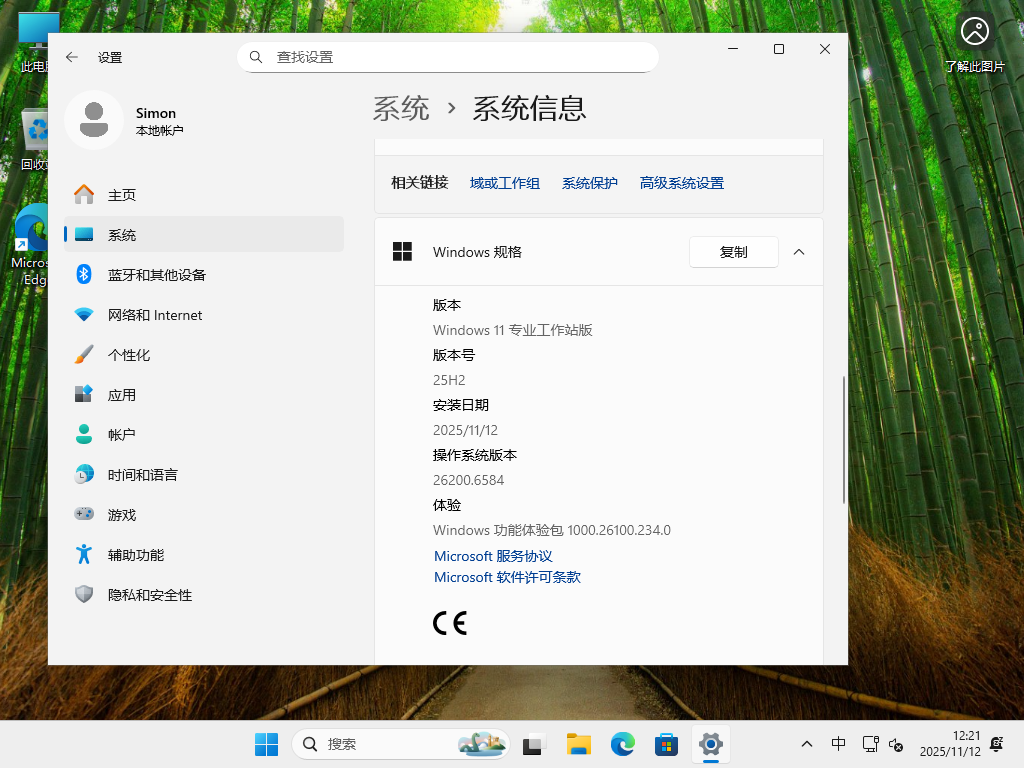This screenshot has height=768, width=1024.
Task: Collapse the Windows 规格 section
Action: point(798,252)
